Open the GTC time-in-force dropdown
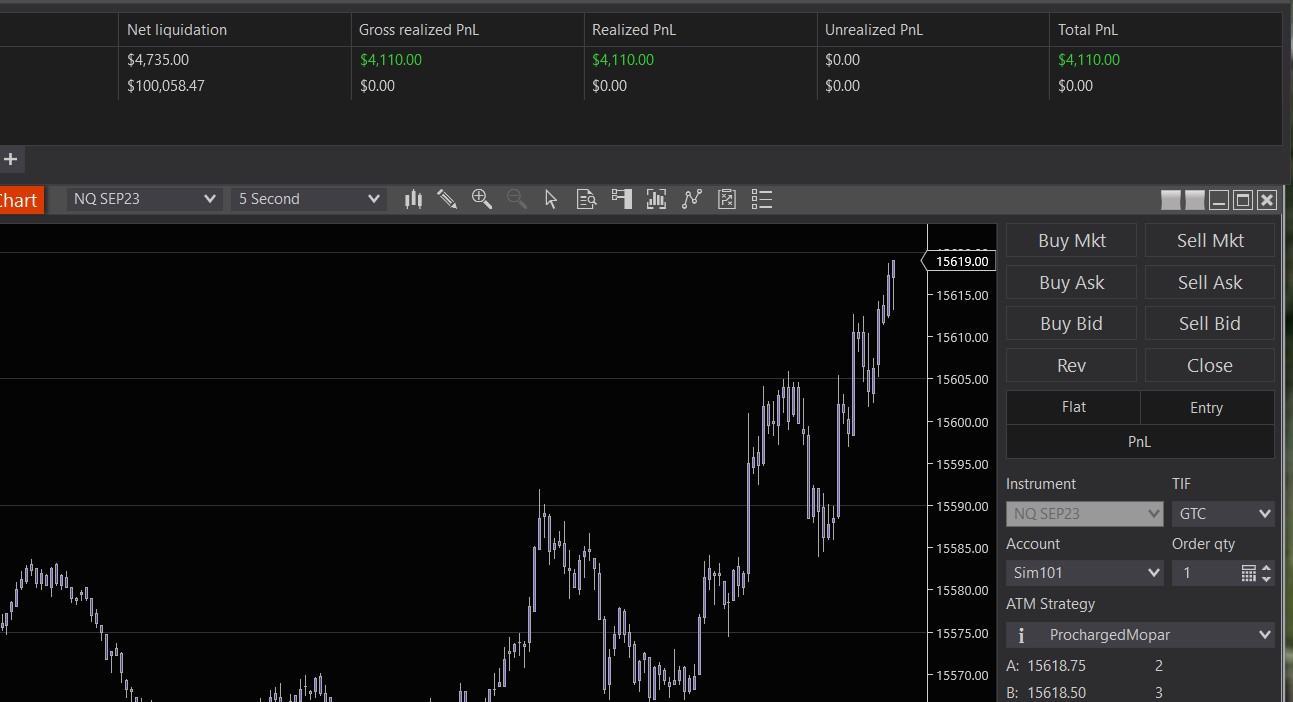1293x702 pixels. [1223, 514]
